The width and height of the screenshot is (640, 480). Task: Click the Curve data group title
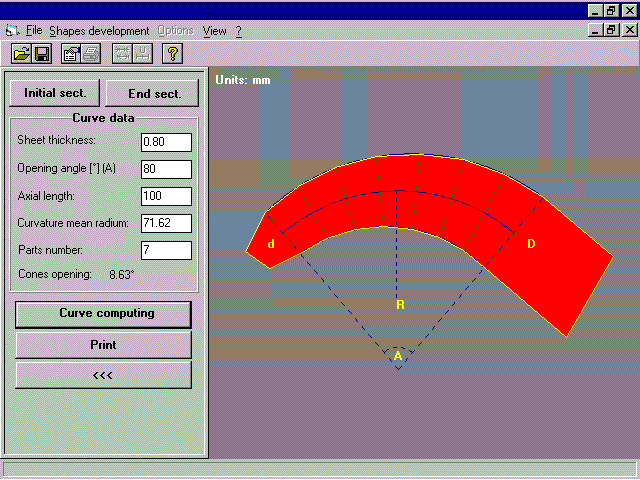click(x=103, y=118)
